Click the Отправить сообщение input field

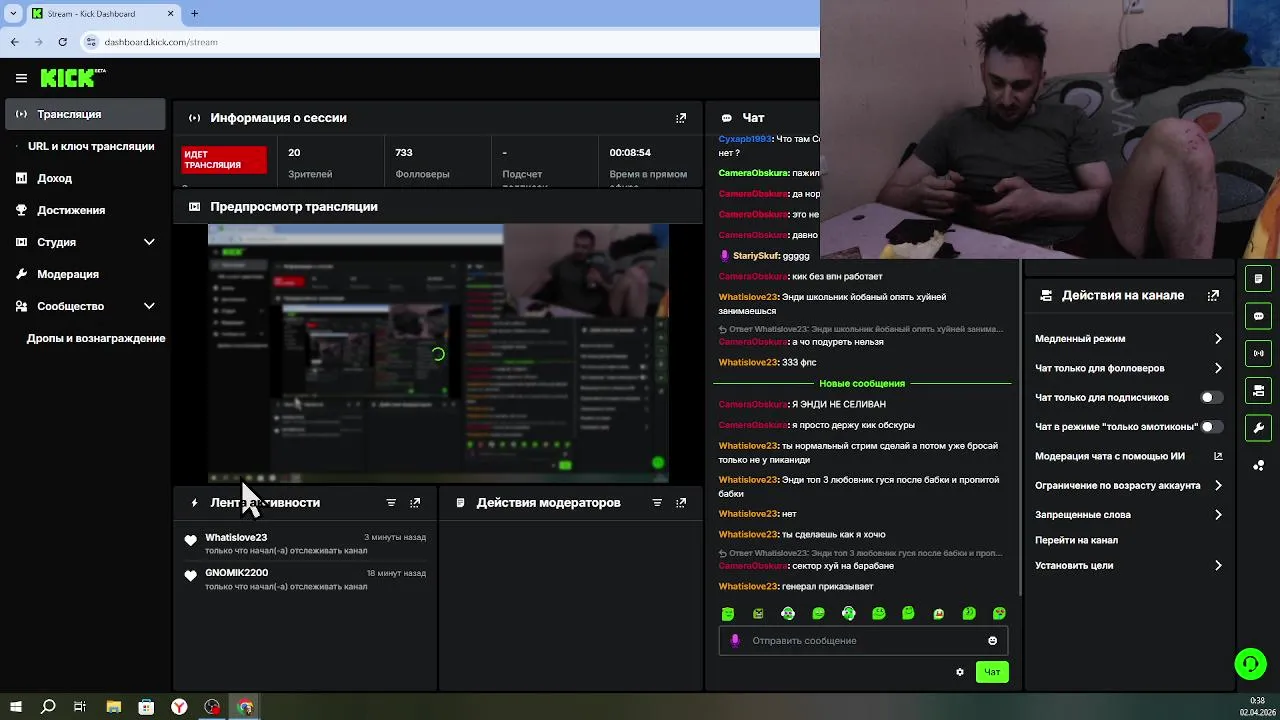864,641
